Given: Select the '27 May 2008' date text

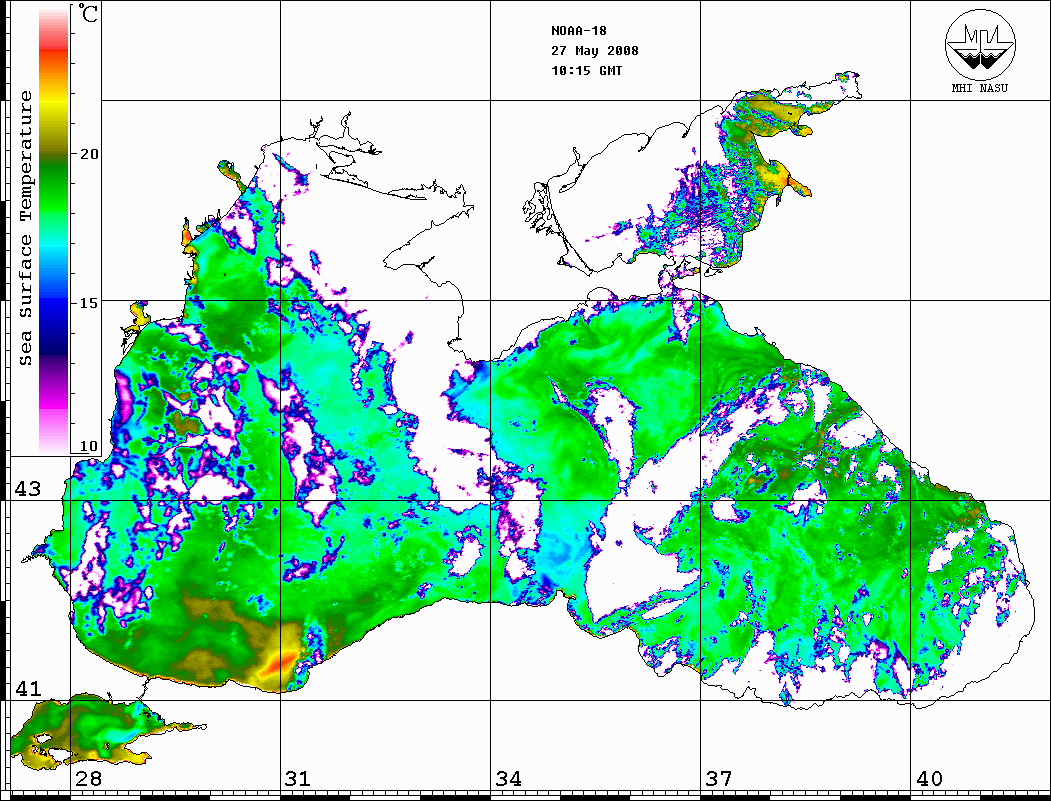Looking at the screenshot, I should point(595,51).
